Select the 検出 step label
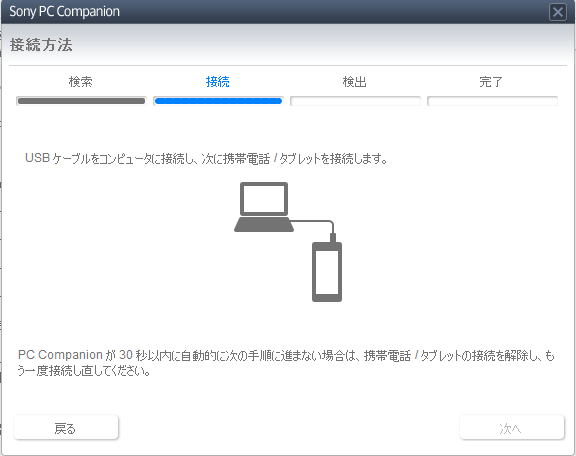 pos(354,82)
